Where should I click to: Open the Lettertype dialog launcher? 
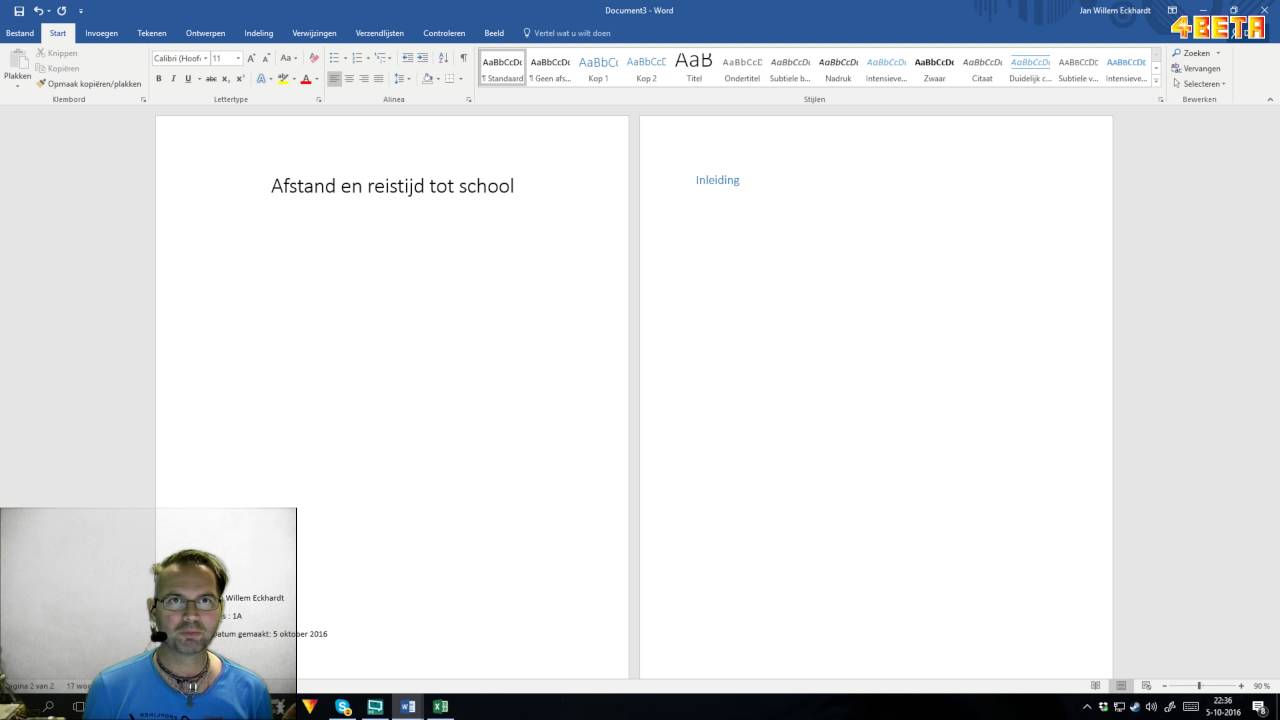pos(319,100)
